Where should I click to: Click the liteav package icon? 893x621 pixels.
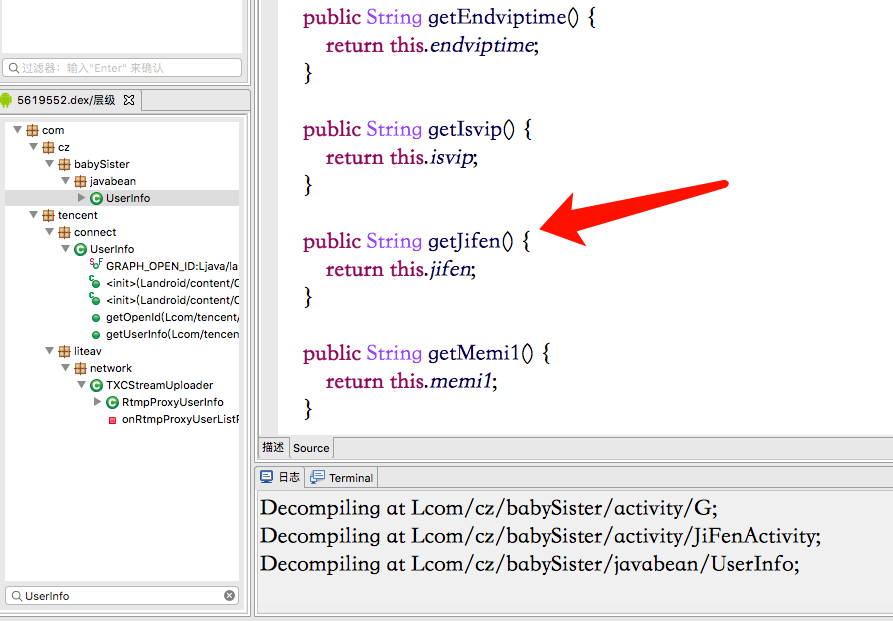coord(64,352)
